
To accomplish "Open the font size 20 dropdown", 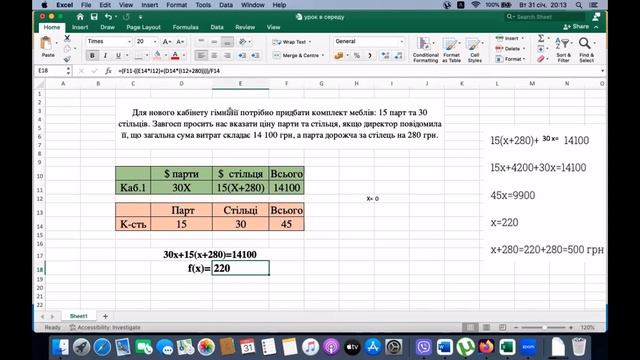I will pyautogui.click(x=155, y=42).
